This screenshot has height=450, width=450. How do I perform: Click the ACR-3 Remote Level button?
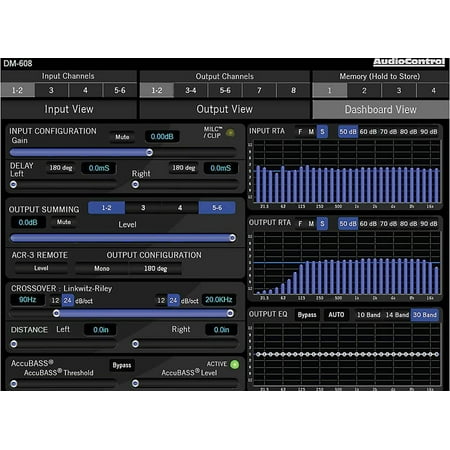click(x=41, y=268)
